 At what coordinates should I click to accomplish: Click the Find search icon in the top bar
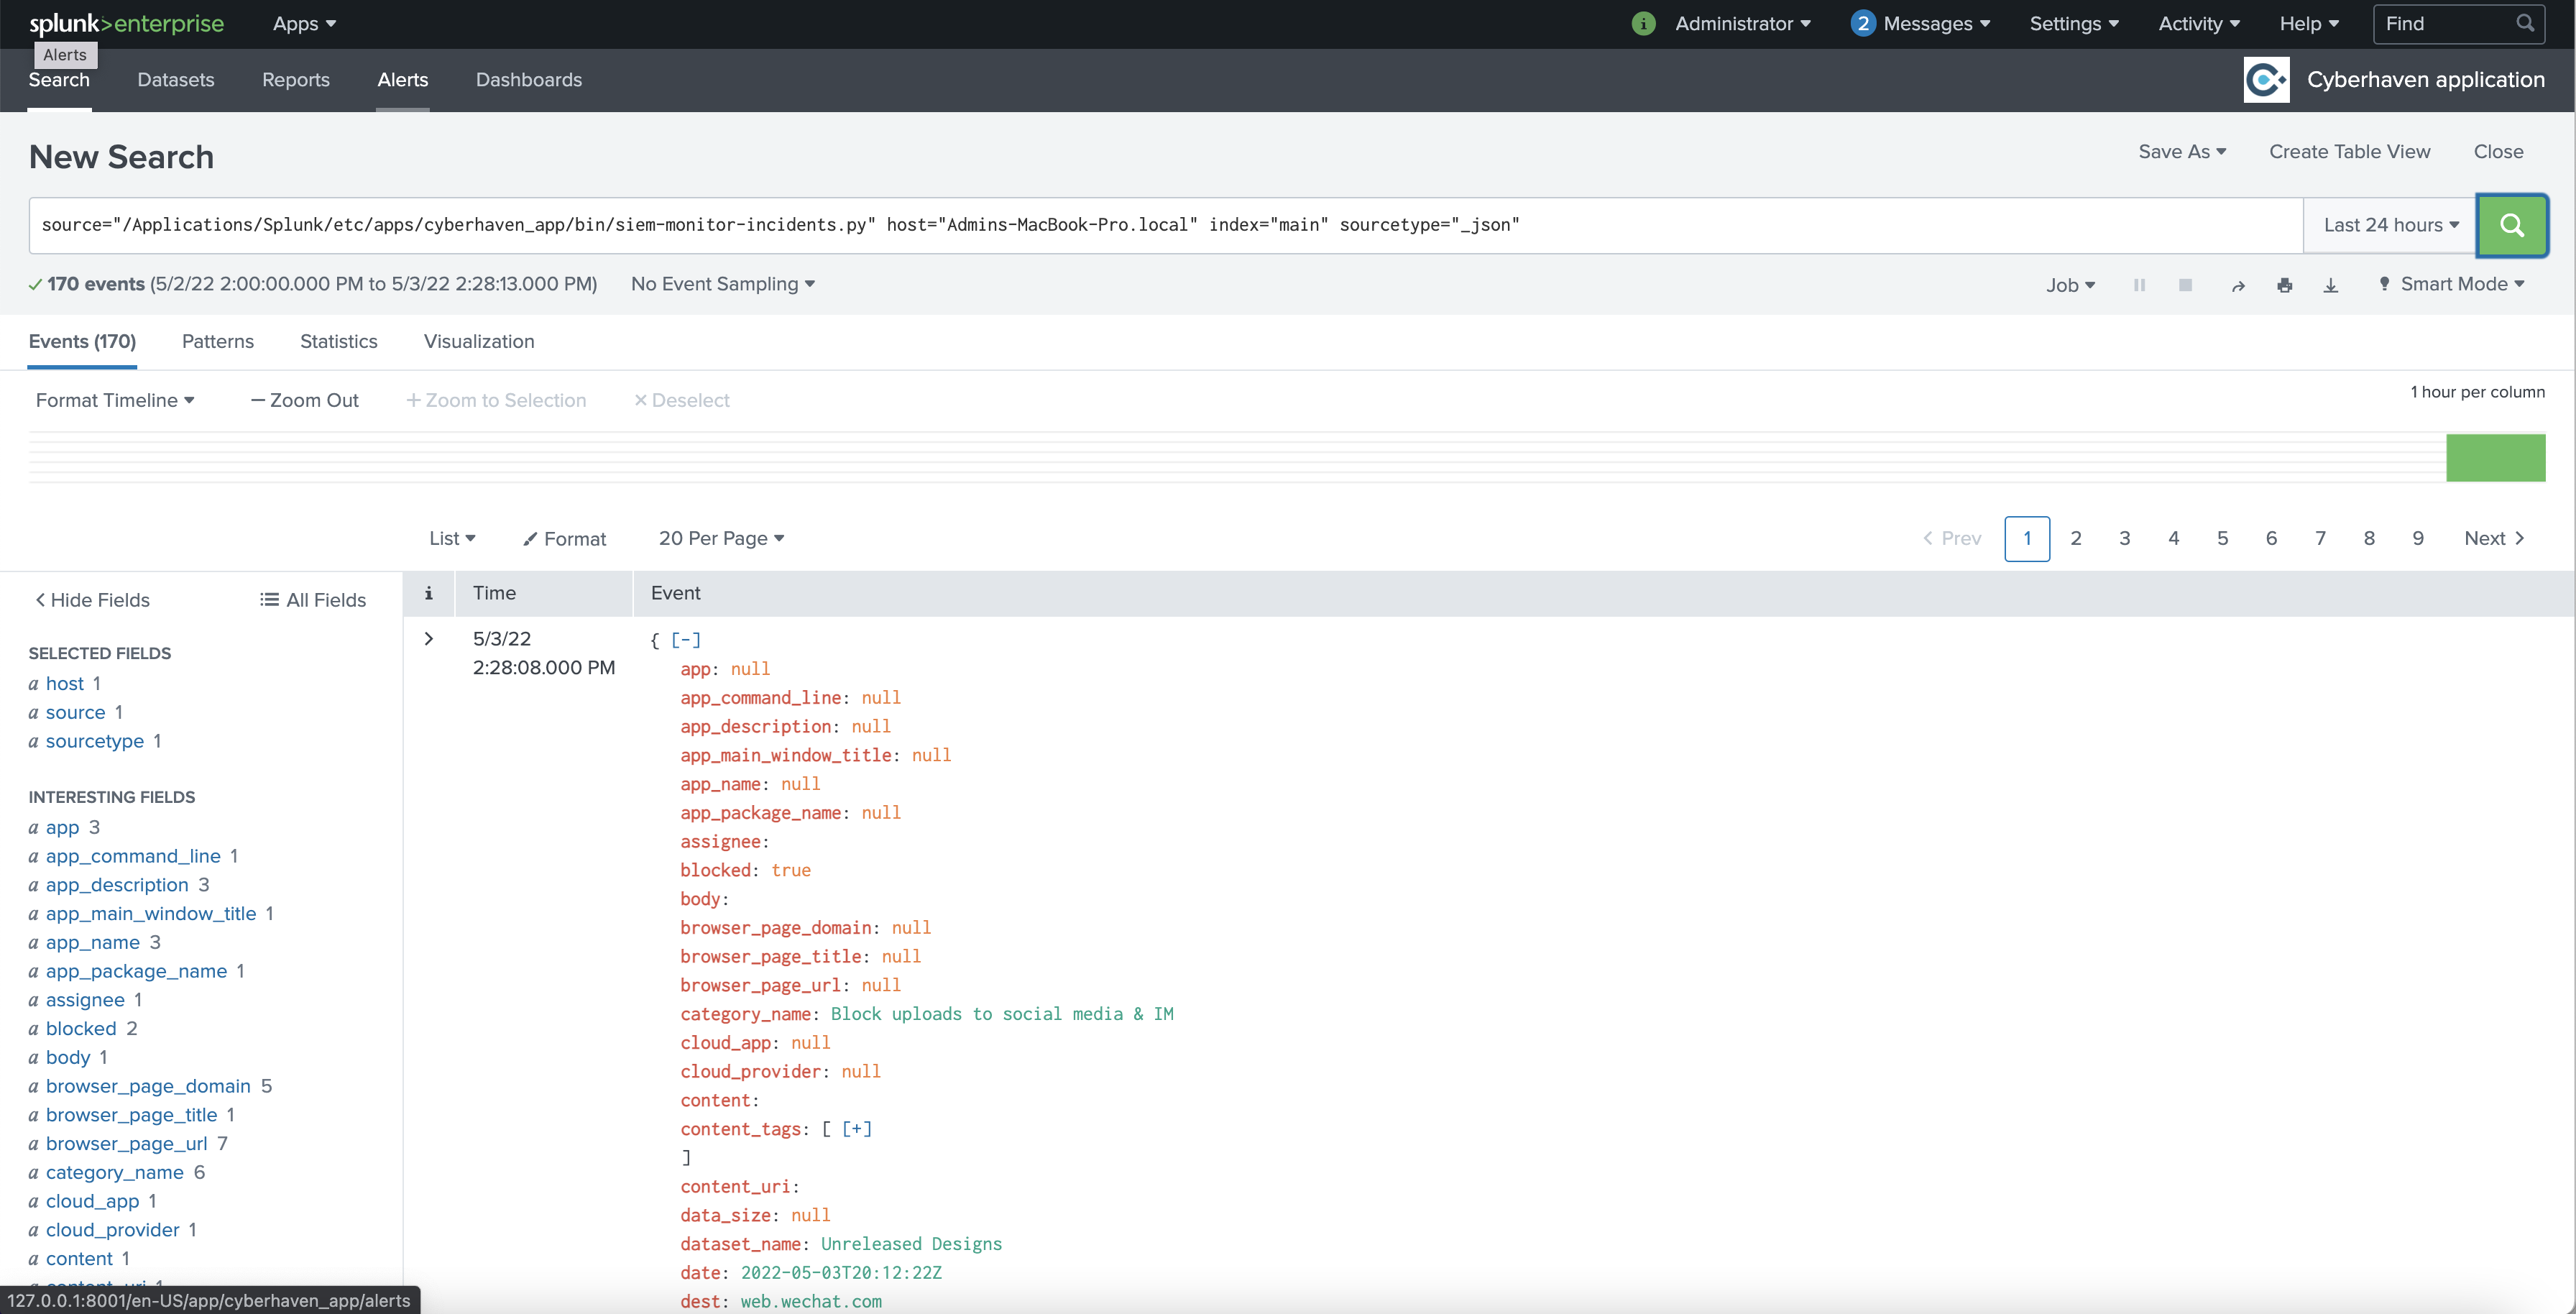[2526, 23]
